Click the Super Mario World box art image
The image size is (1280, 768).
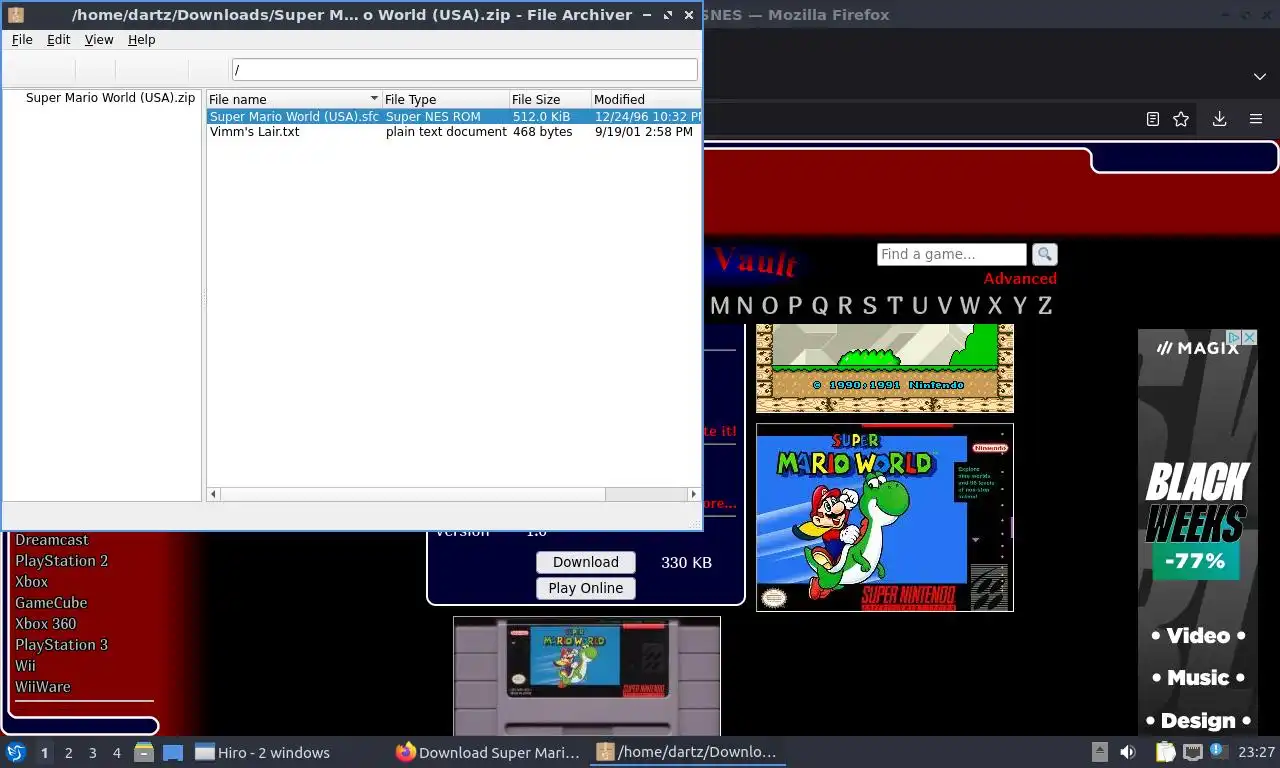[885, 517]
